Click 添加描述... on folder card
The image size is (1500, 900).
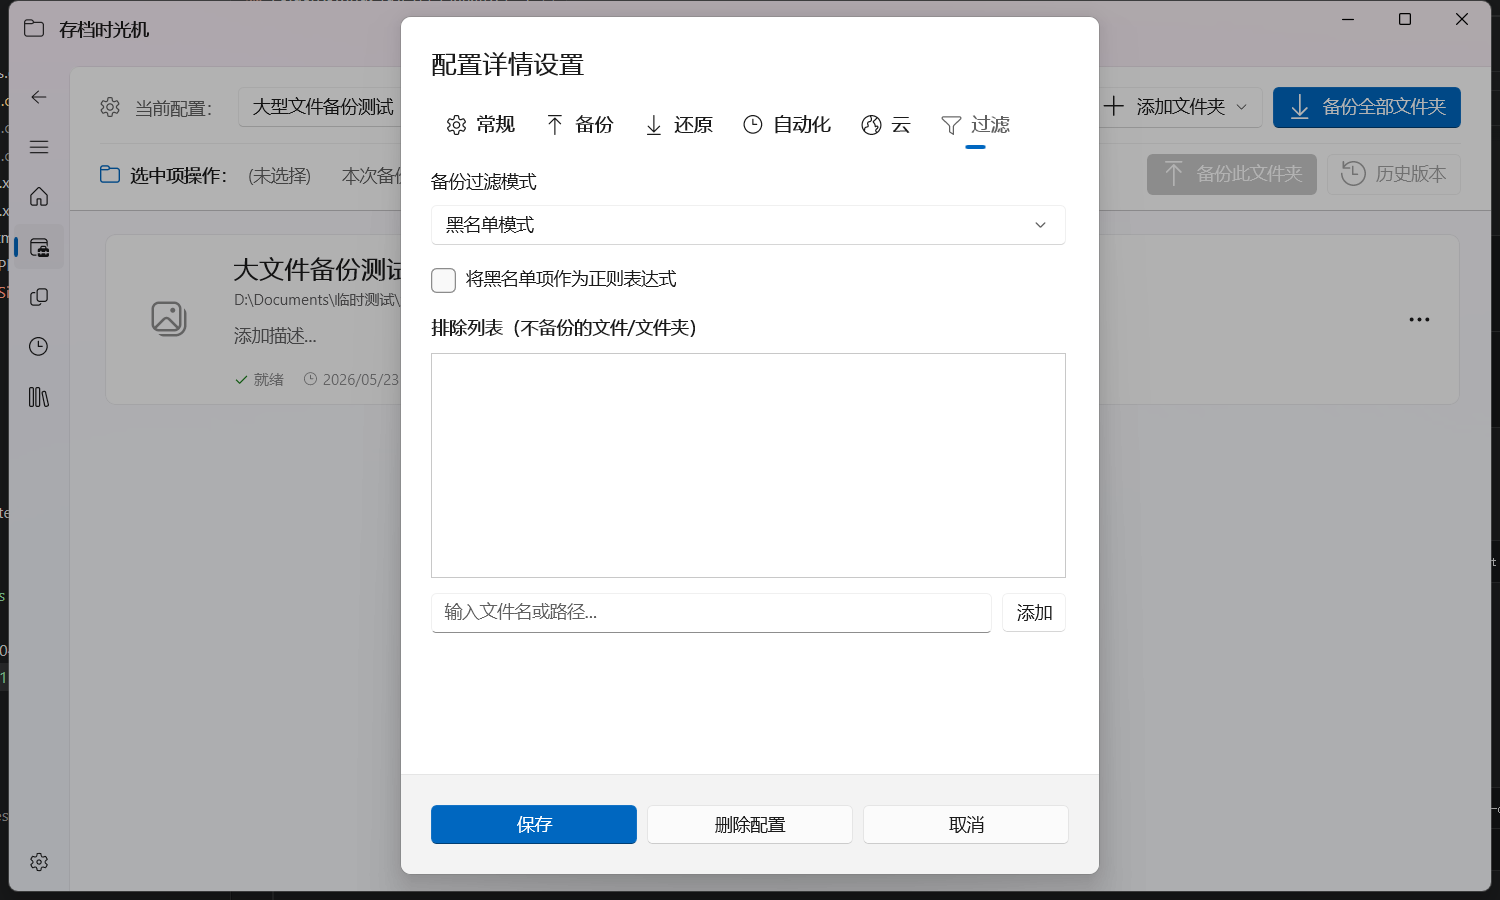(275, 336)
